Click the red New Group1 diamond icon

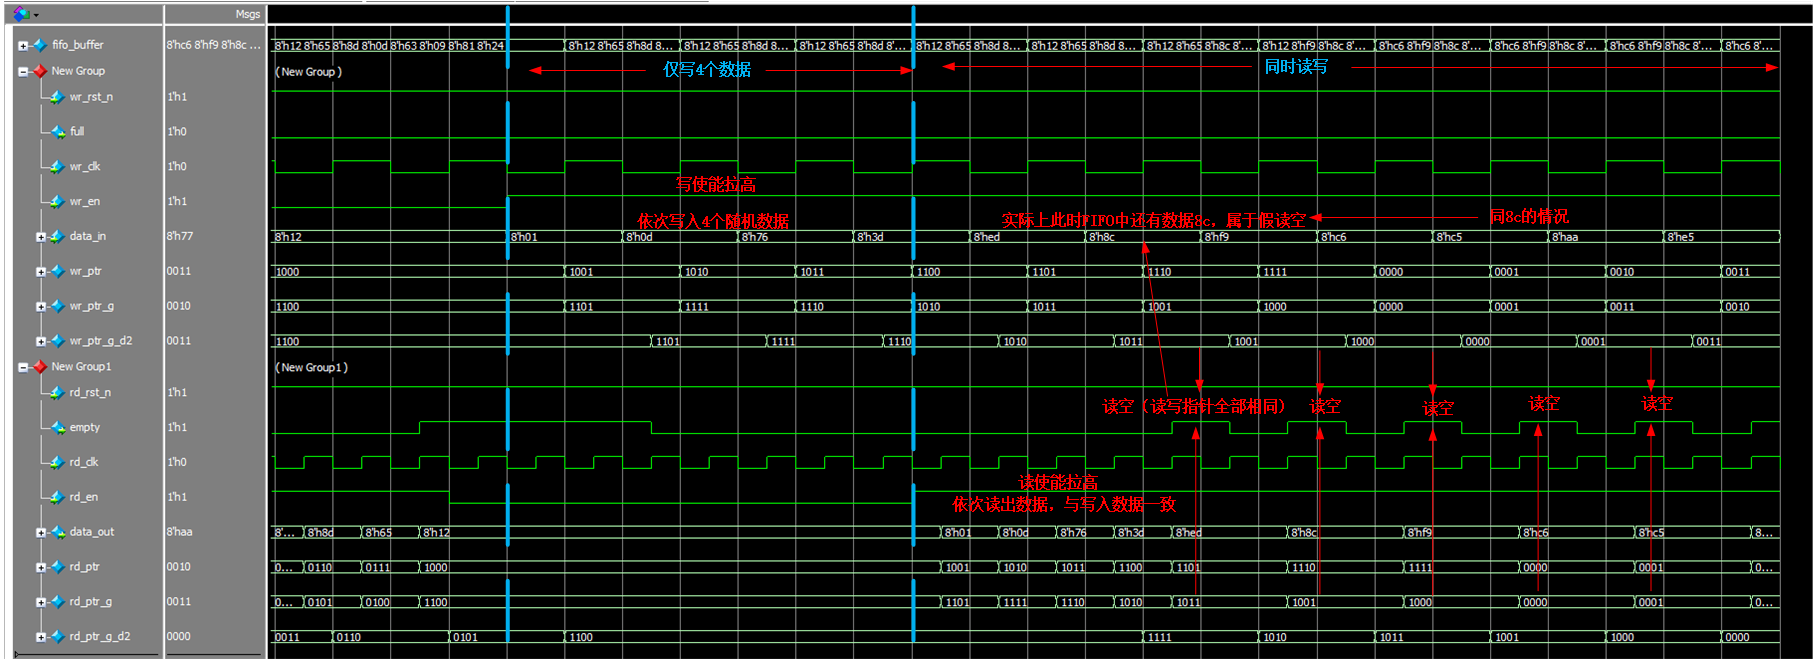[x=40, y=367]
